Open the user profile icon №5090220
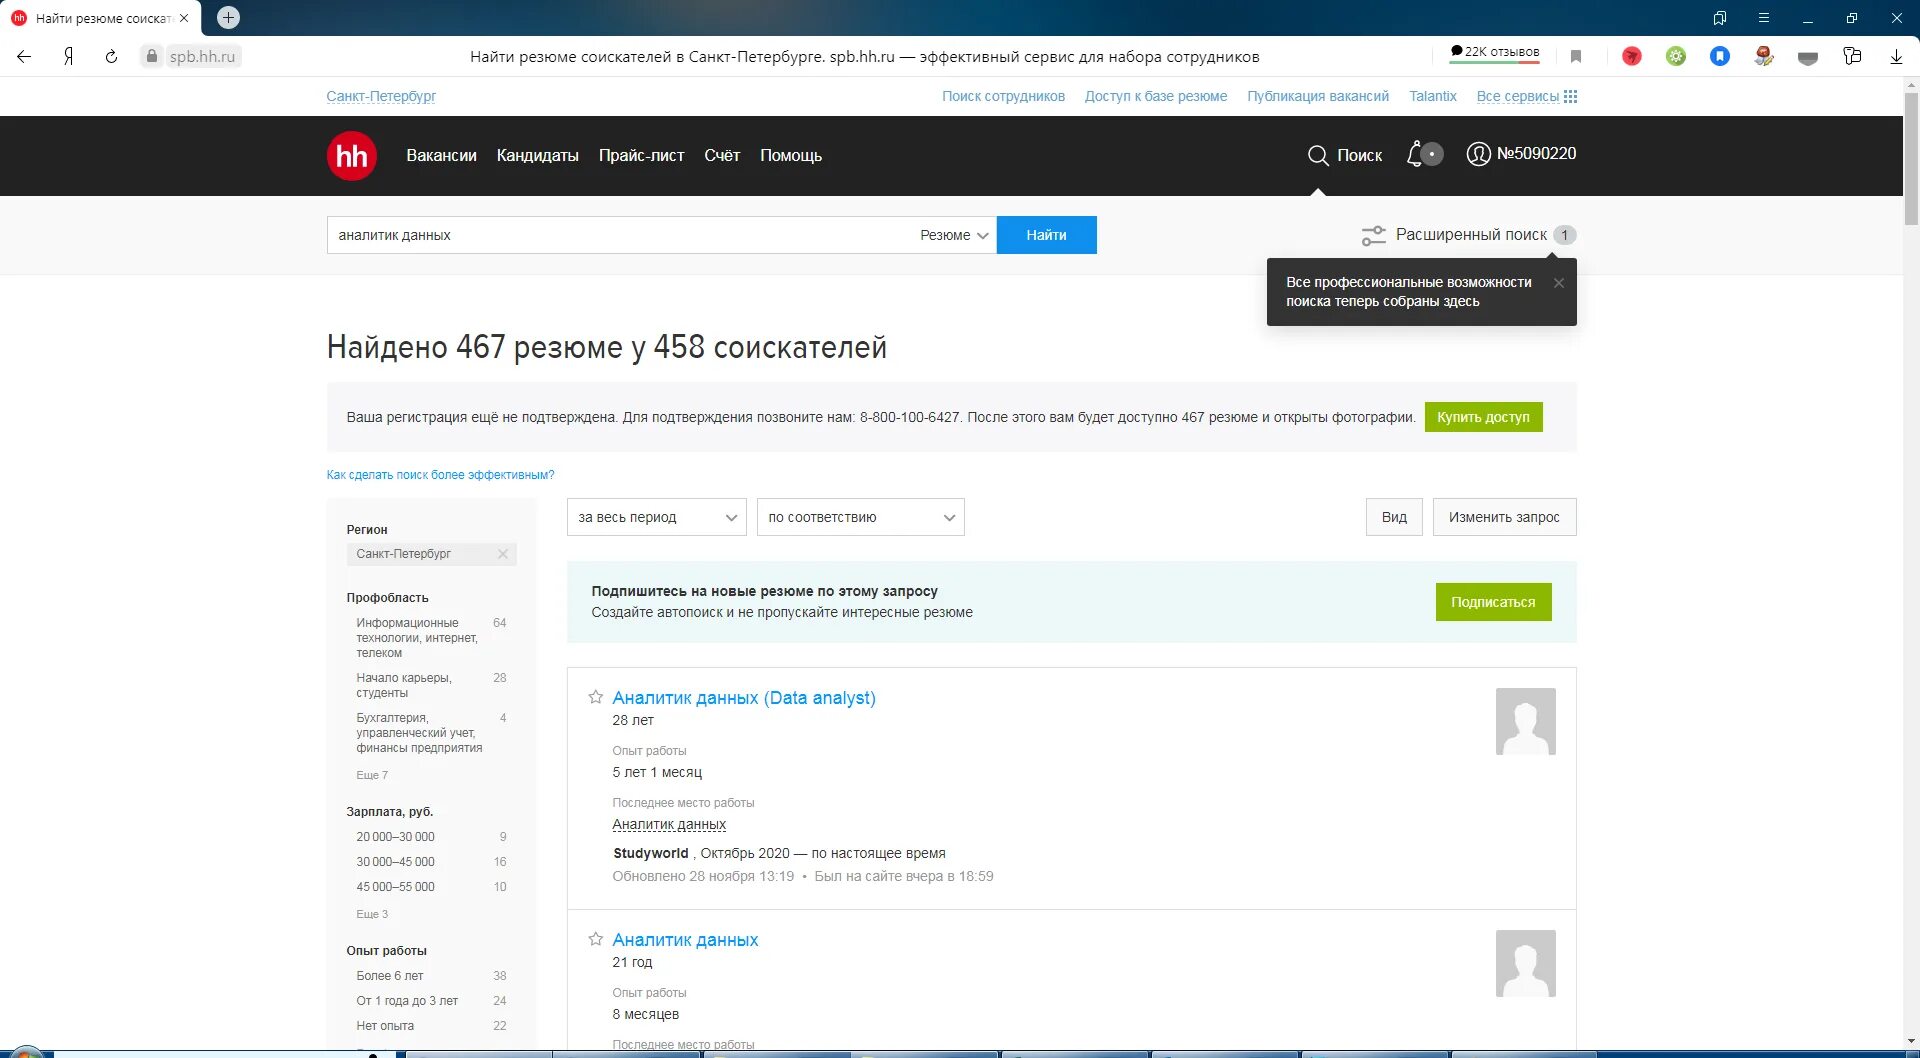Image resolution: width=1920 pixels, height=1058 pixels. pyautogui.click(x=1478, y=154)
